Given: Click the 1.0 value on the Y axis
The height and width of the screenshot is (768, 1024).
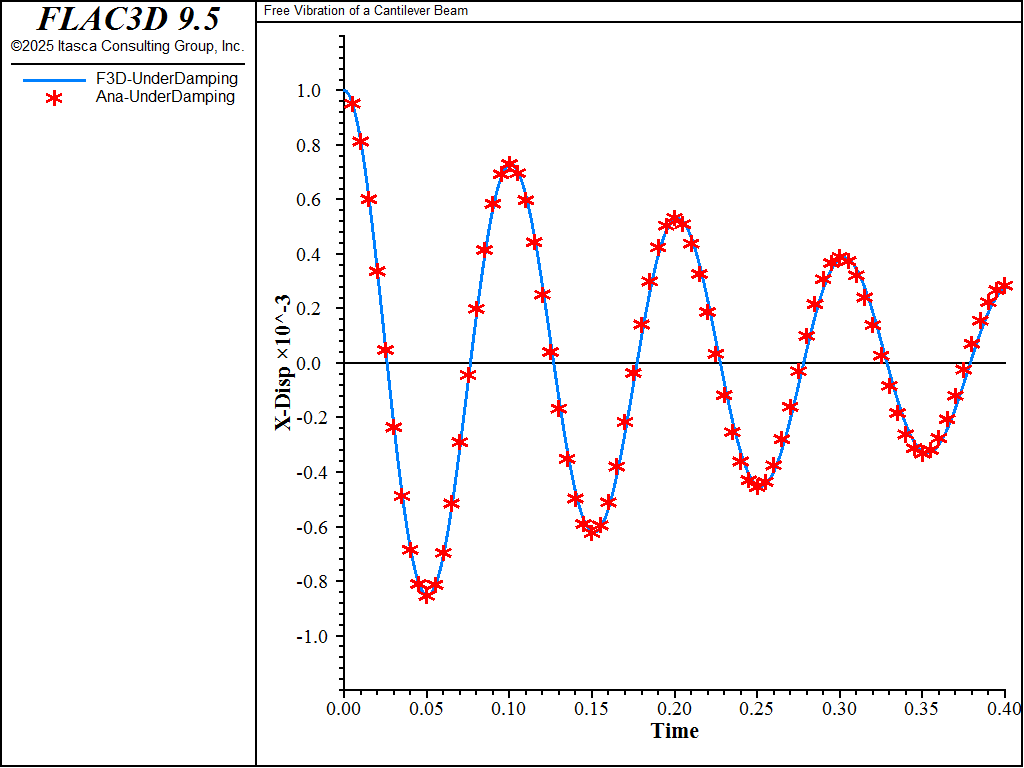Looking at the screenshot, I should coord(308,91).
